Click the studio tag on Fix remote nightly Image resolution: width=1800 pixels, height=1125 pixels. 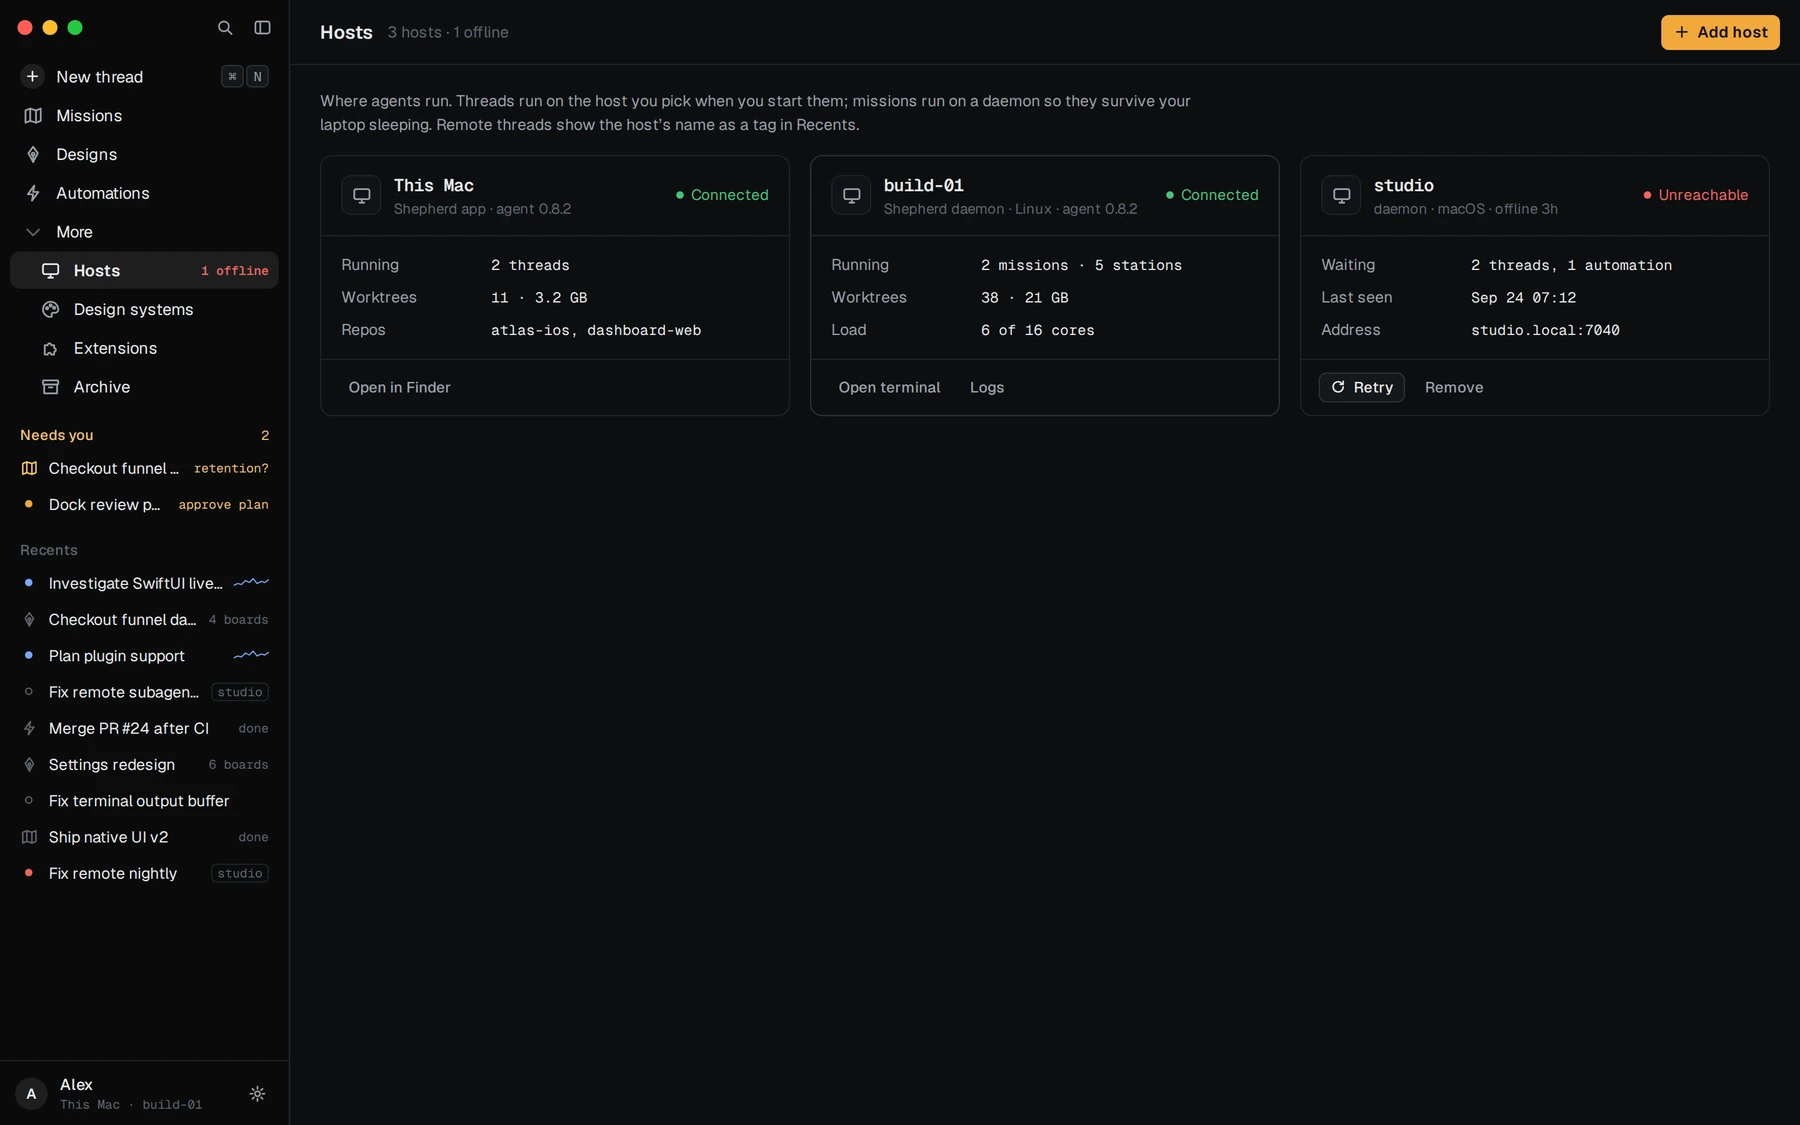[x=240, y=873]
